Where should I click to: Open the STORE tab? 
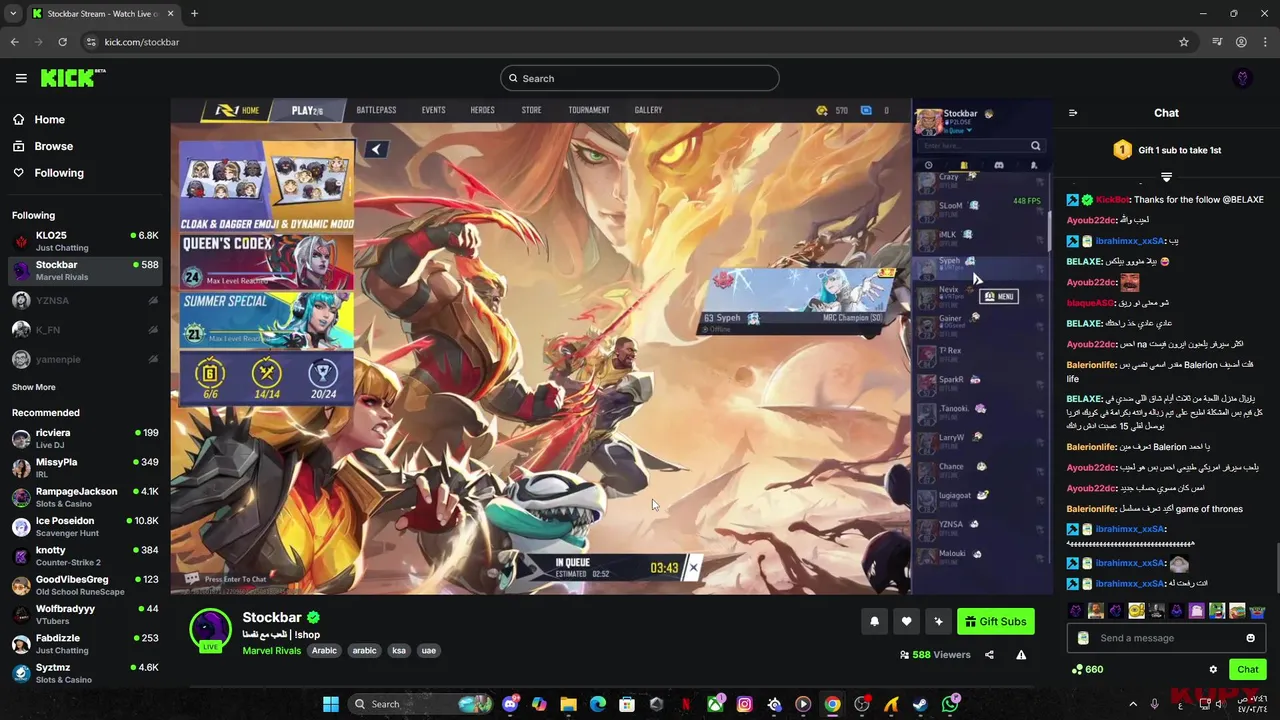click(531, 110)
